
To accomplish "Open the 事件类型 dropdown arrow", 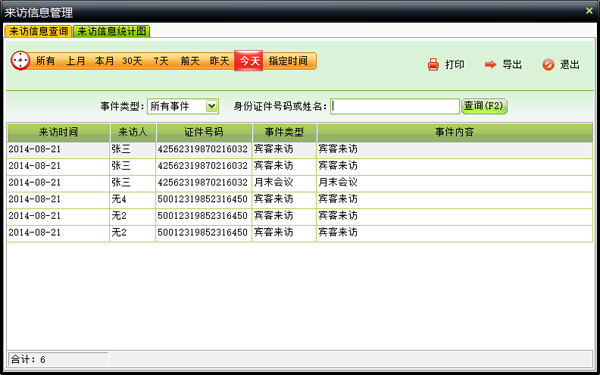I will coord(212,106).
